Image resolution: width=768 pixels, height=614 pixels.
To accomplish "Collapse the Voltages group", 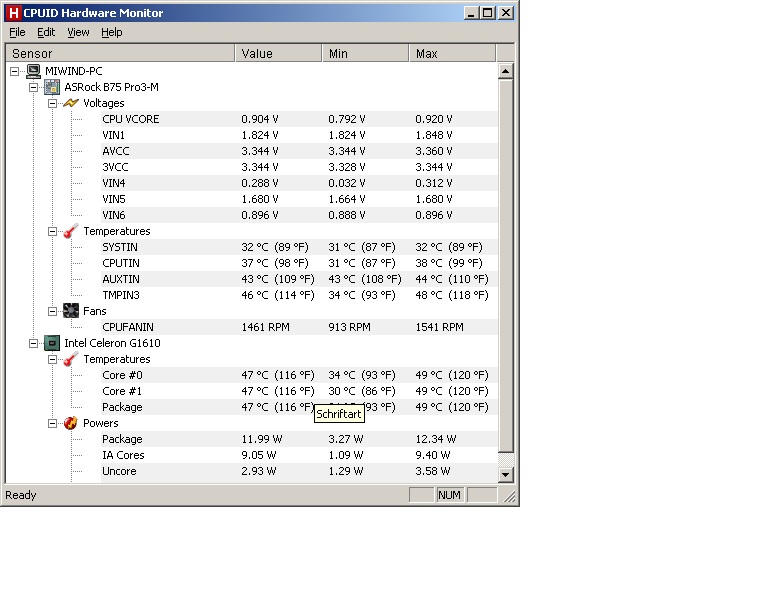I will 52,103.
